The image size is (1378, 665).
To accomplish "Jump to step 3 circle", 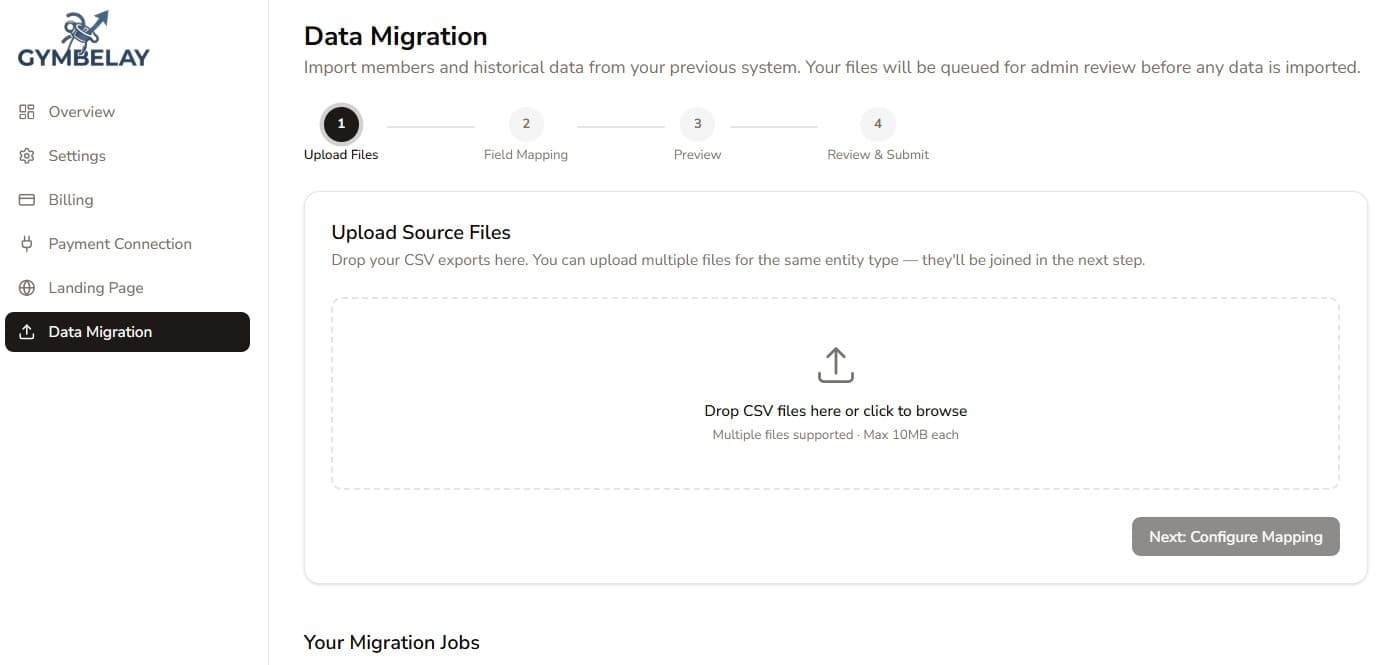I will [698, 125].
